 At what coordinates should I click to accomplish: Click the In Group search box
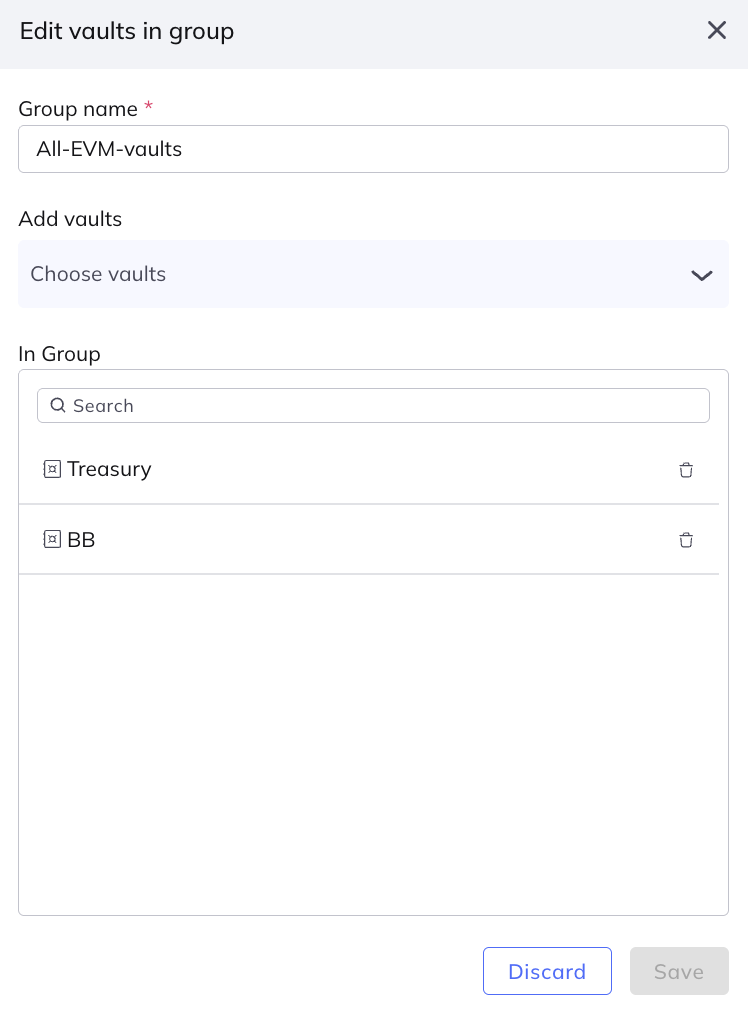click(385, 405)
